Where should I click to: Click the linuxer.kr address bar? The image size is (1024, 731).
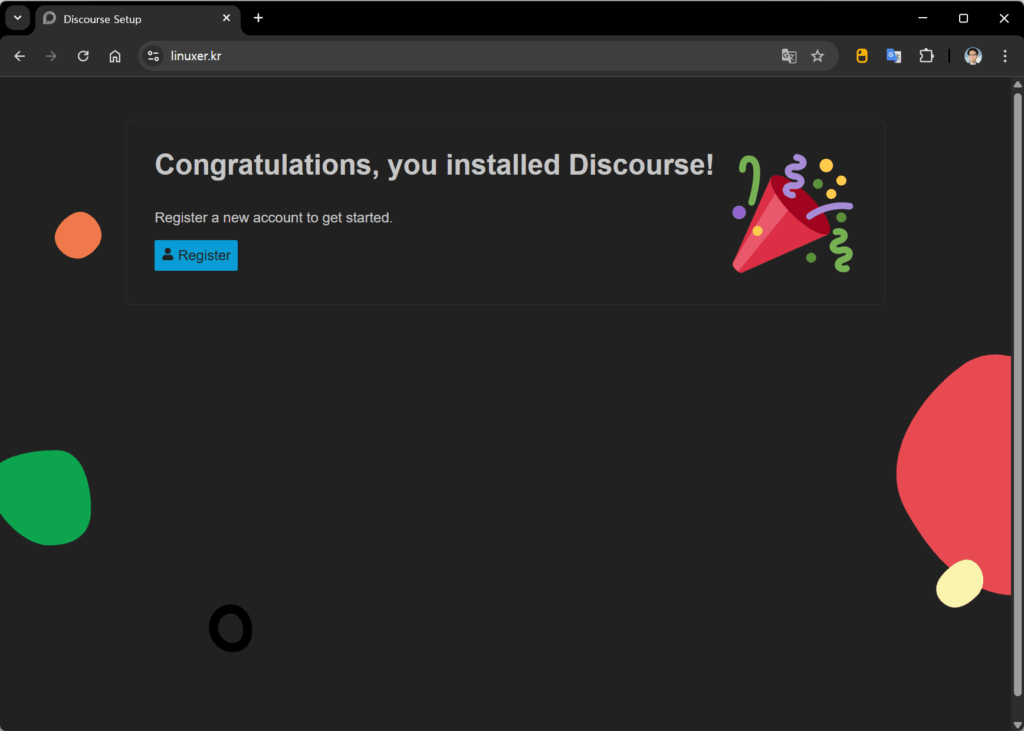[450, 56]
